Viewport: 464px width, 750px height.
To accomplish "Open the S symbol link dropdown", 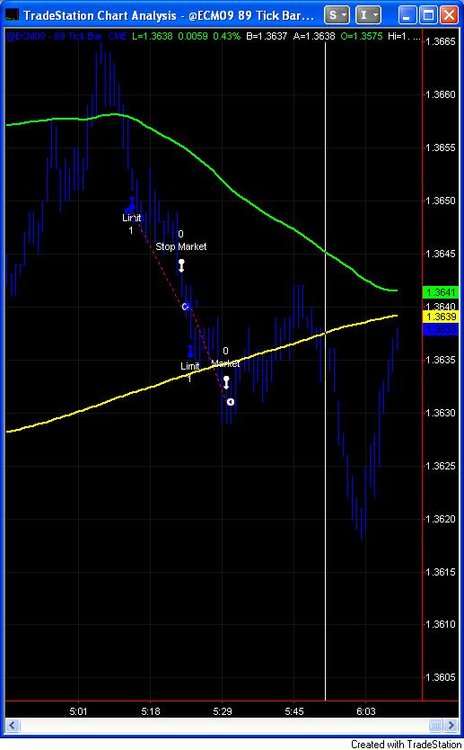I will [337, 15].
